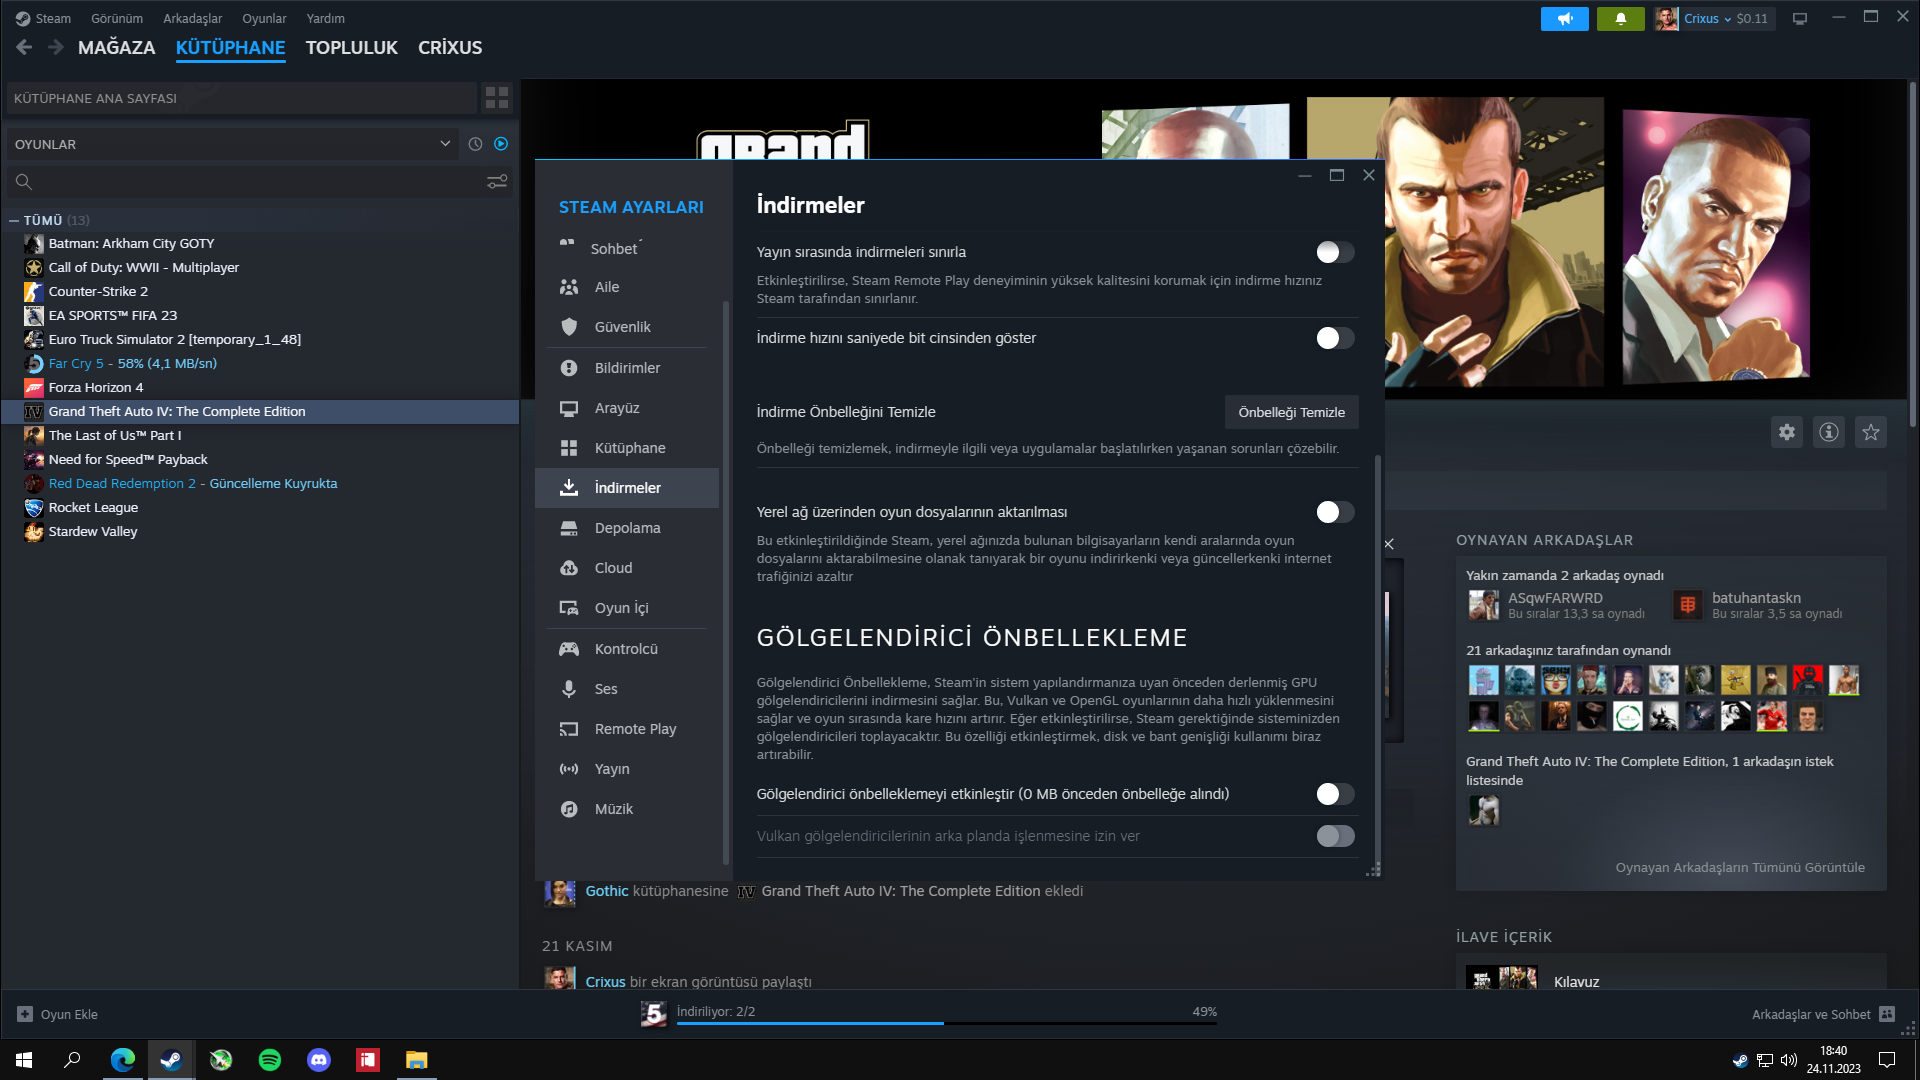Expand the OYUNLAR dropdown

pyautogui.click(x=445, y=144)
